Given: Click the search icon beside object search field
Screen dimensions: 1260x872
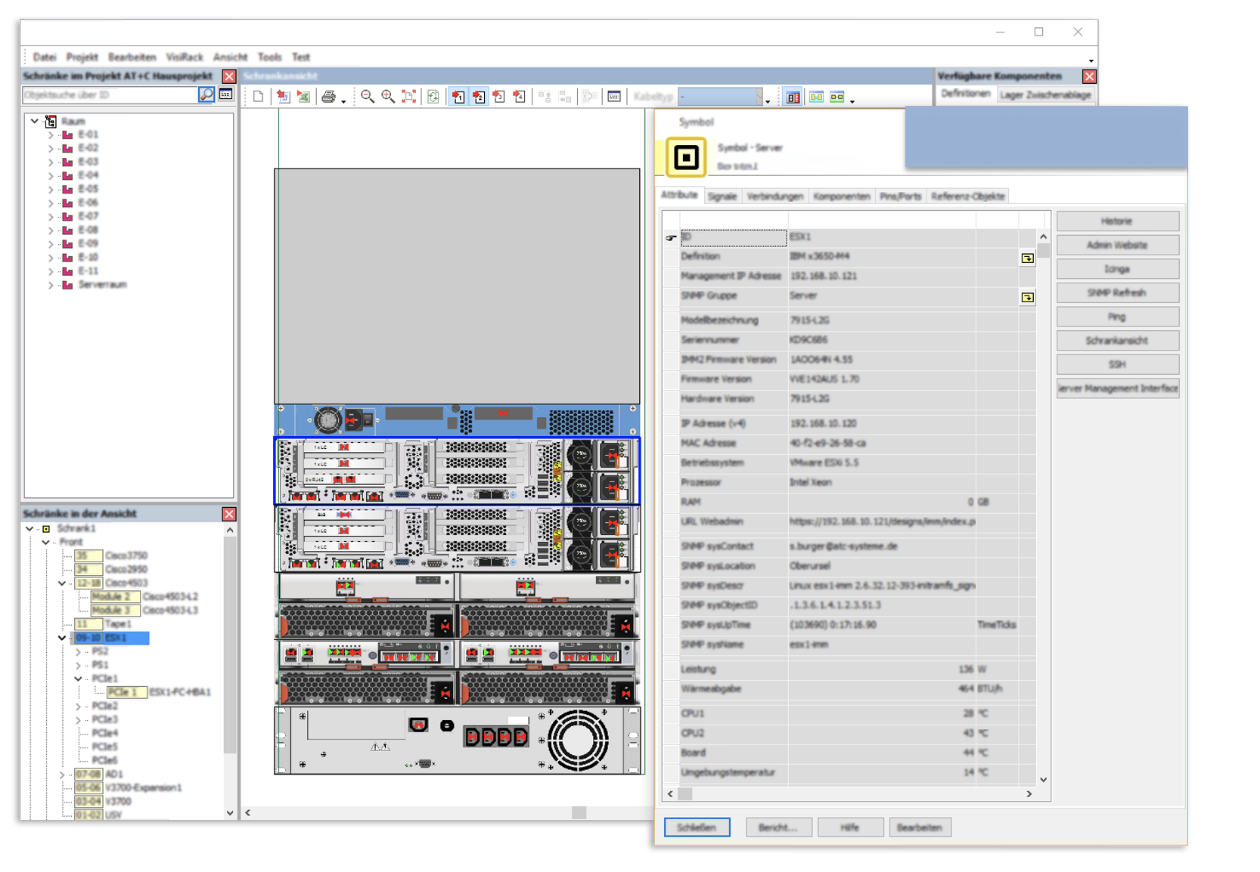Looking at the screenshot, I should 206,95.
